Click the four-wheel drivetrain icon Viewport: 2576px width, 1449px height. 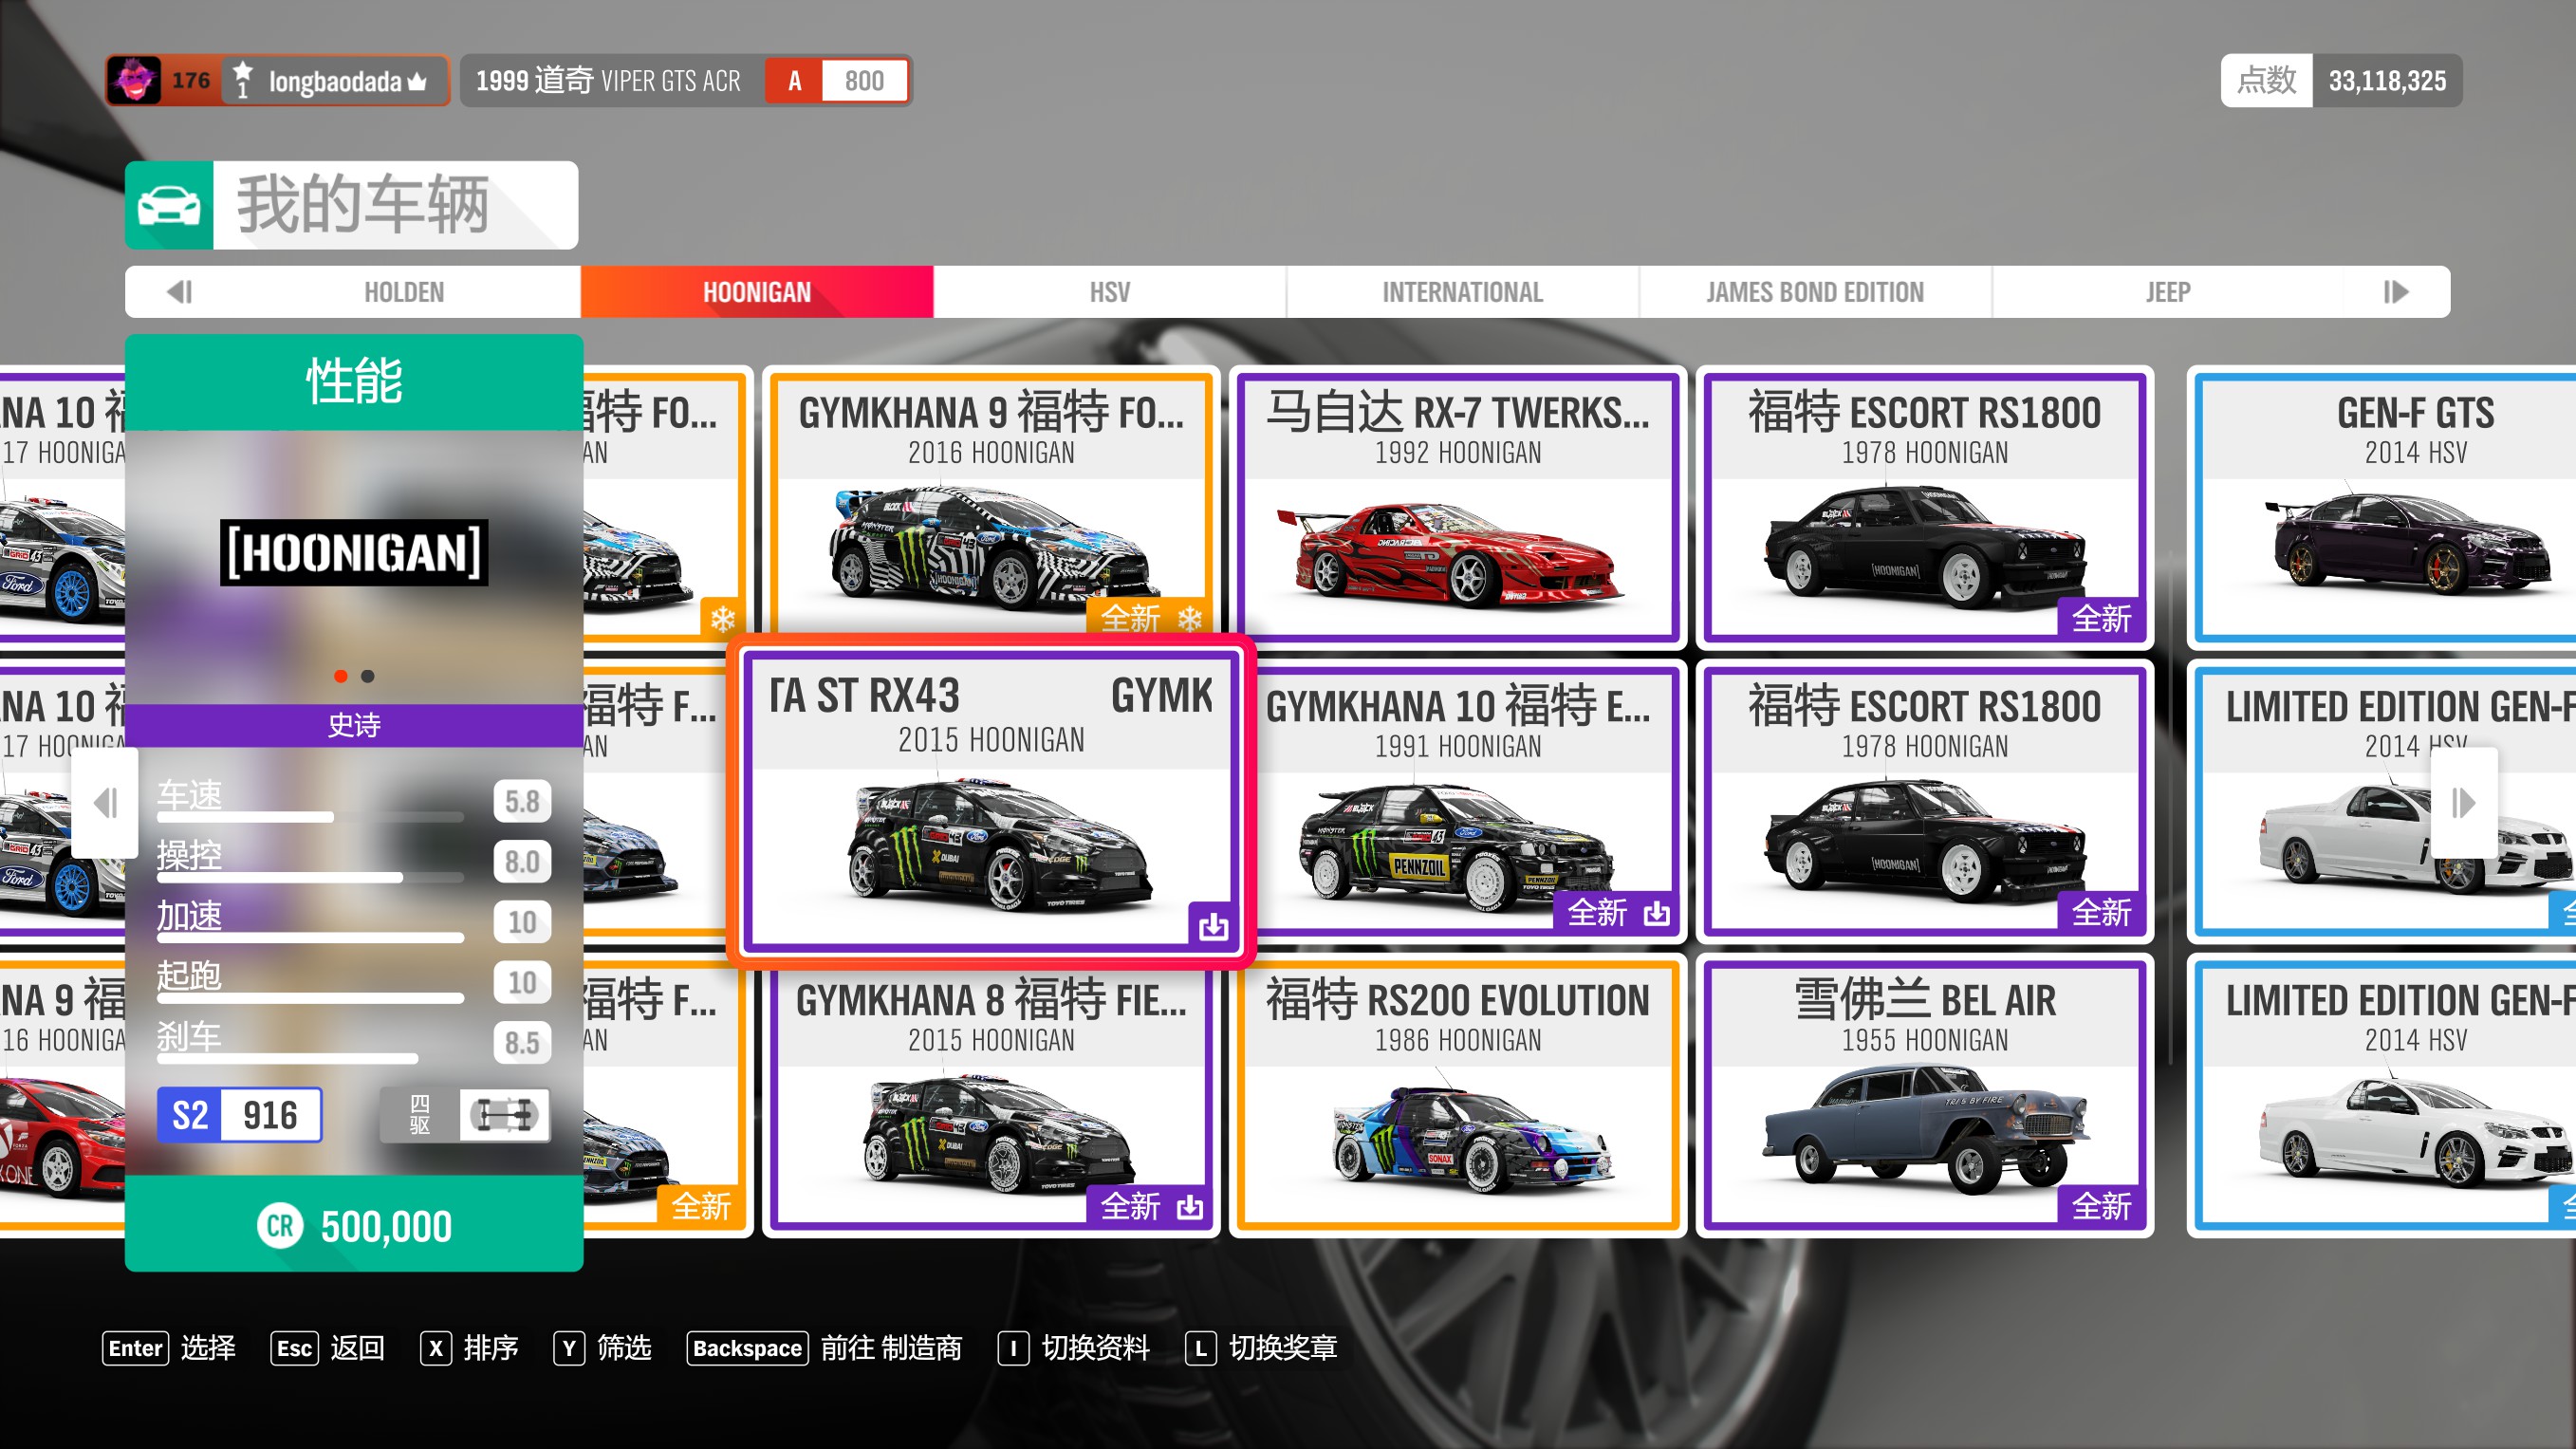[x=504, y=1114]
